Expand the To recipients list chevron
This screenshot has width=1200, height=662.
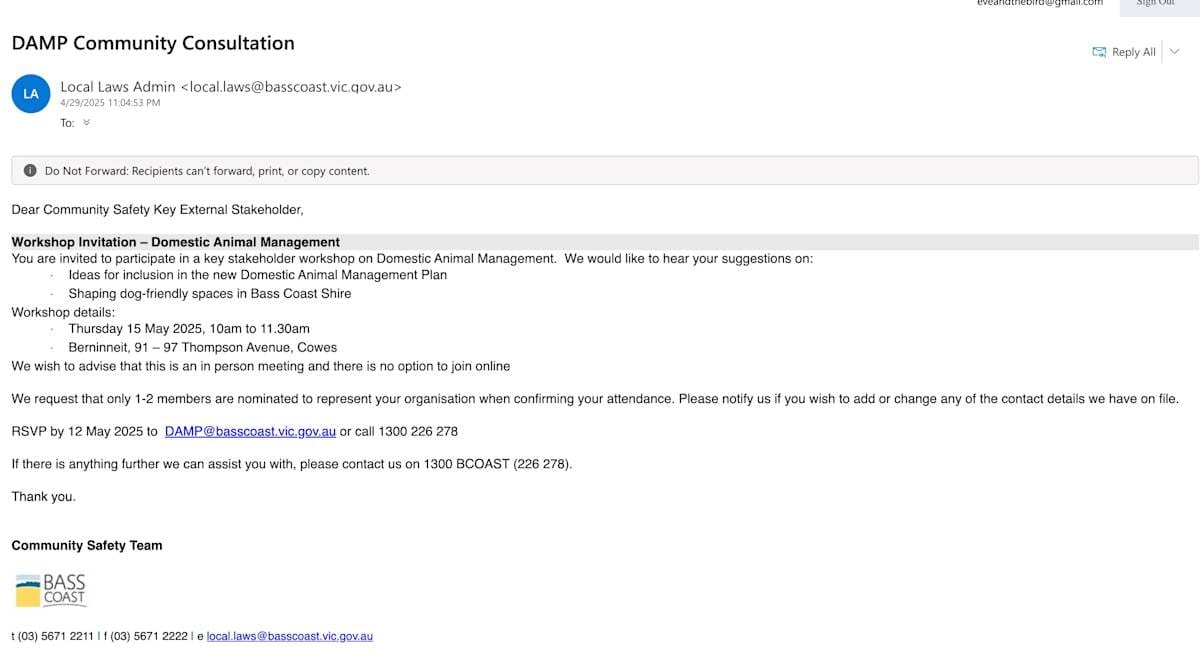point(86,123)
